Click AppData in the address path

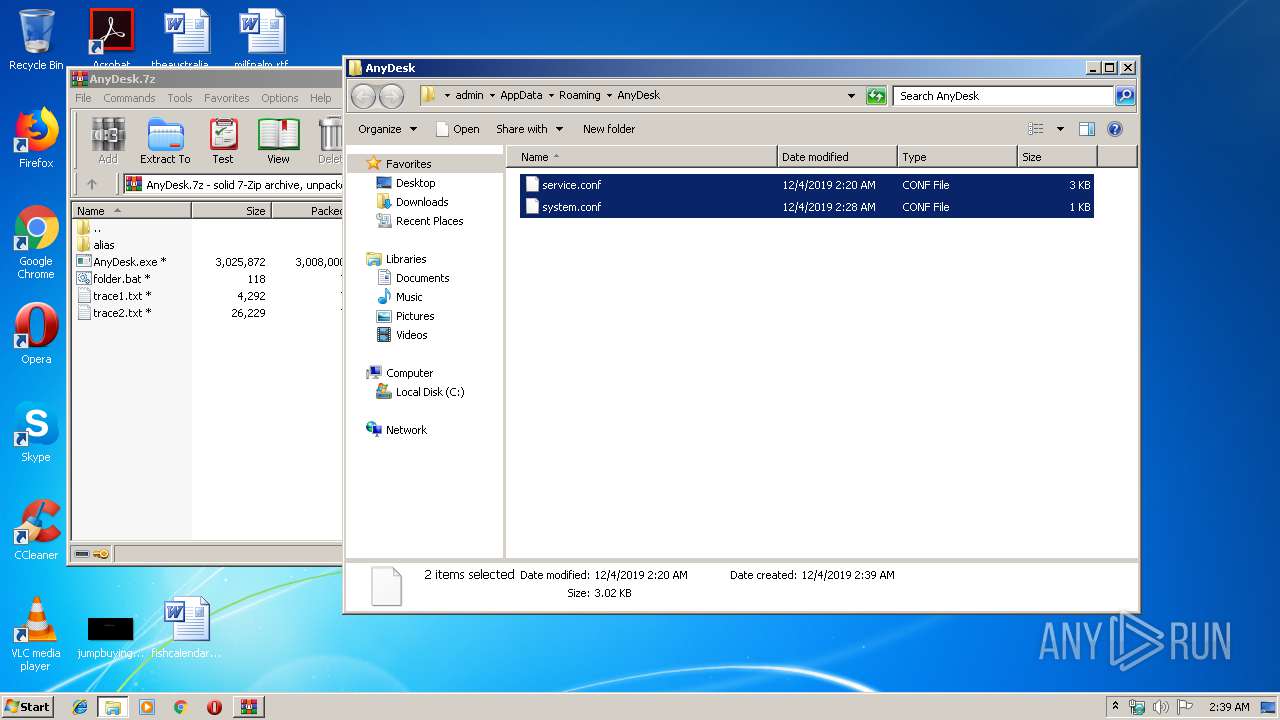click(x=521, y=95)
